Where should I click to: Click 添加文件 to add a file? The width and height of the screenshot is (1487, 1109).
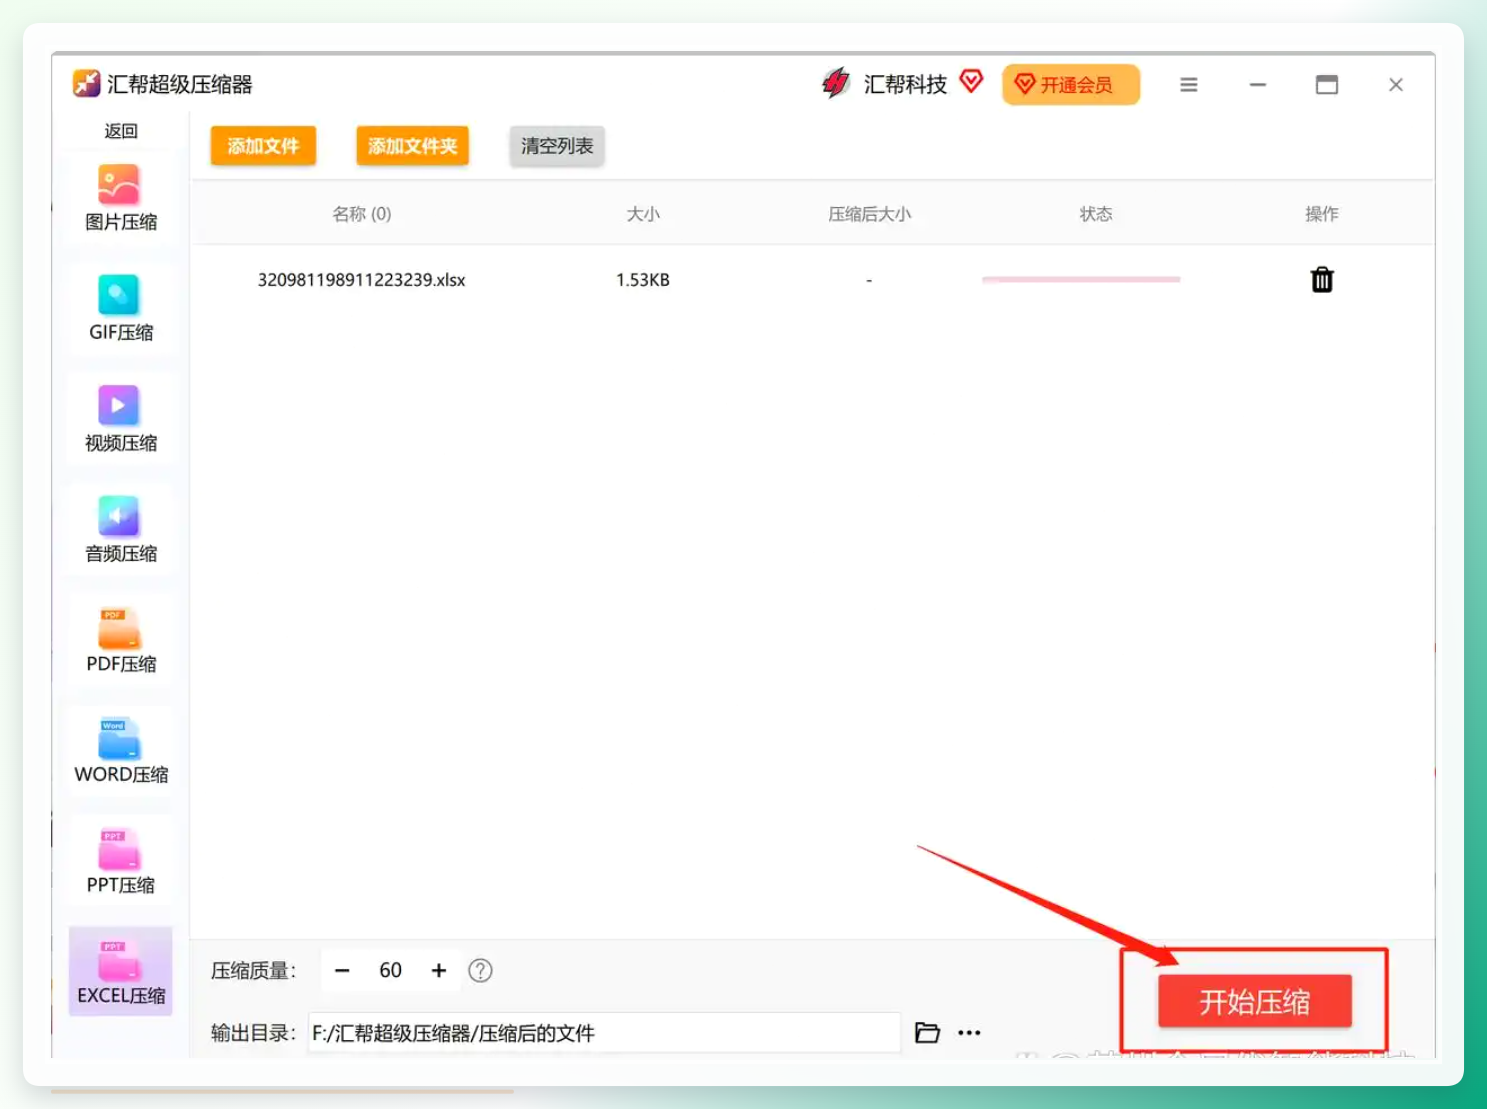click(x=263, y=146)
